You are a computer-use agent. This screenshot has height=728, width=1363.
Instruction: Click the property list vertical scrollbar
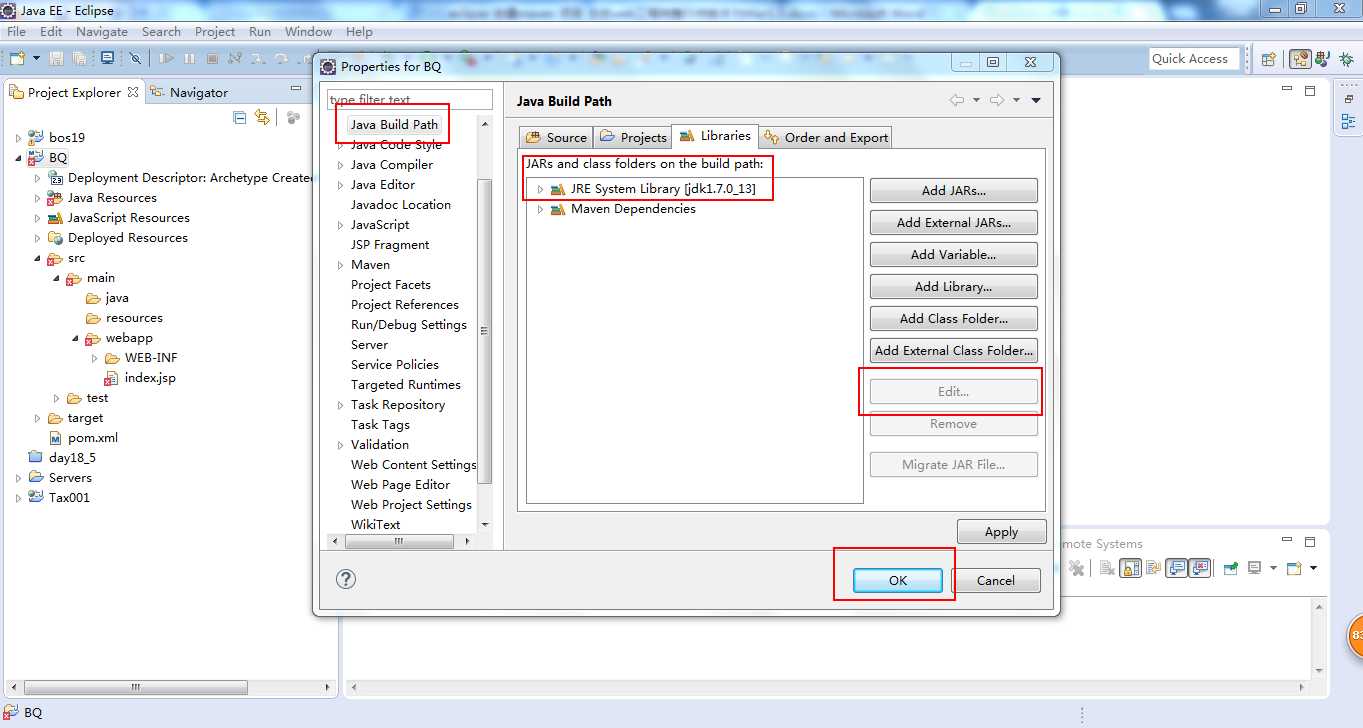(x=485, y=330)
